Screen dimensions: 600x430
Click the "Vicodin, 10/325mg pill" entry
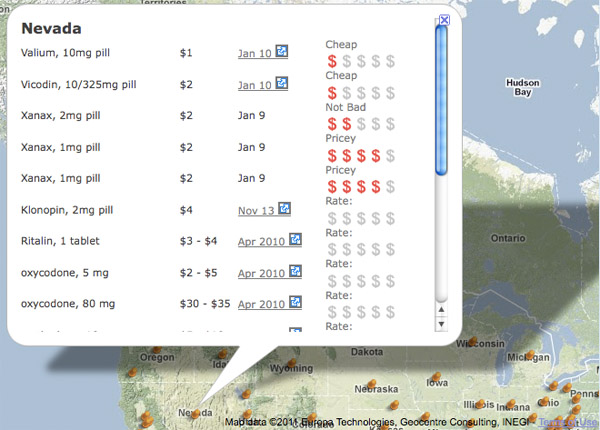pyautogui.click(x=78, y=85)
